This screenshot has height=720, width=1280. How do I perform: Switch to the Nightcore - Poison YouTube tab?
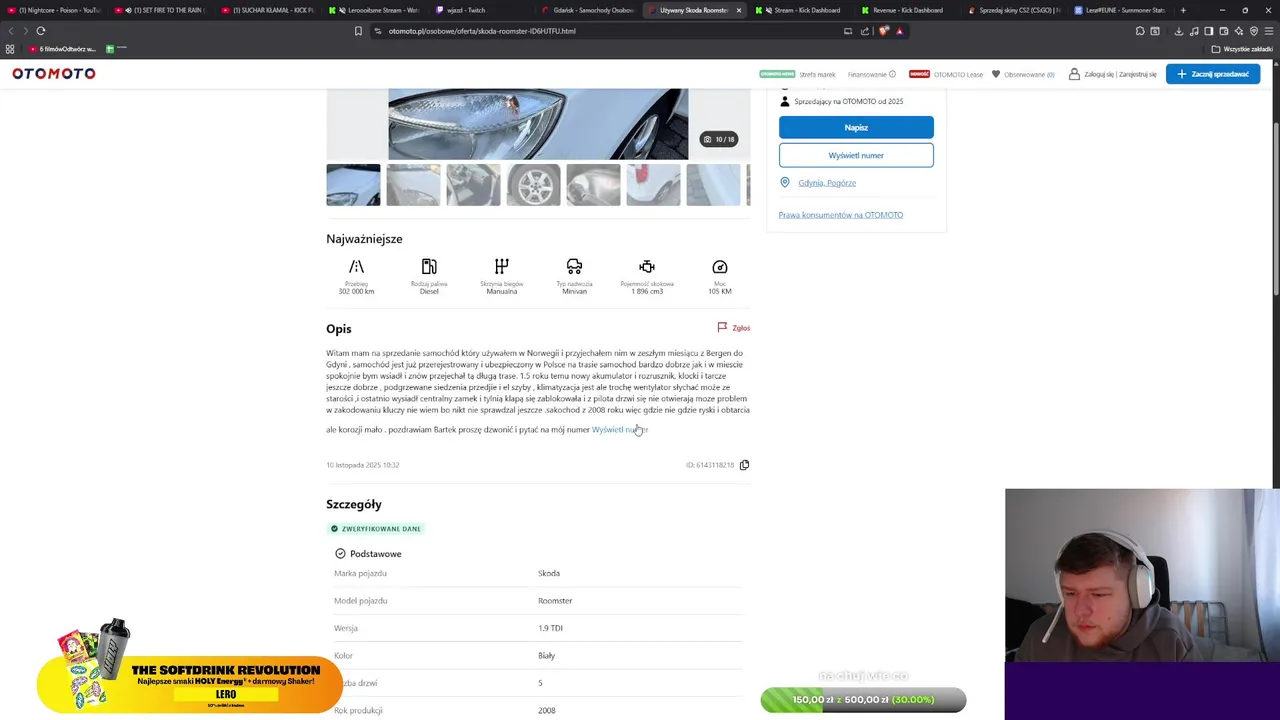(x=54, y=10)
